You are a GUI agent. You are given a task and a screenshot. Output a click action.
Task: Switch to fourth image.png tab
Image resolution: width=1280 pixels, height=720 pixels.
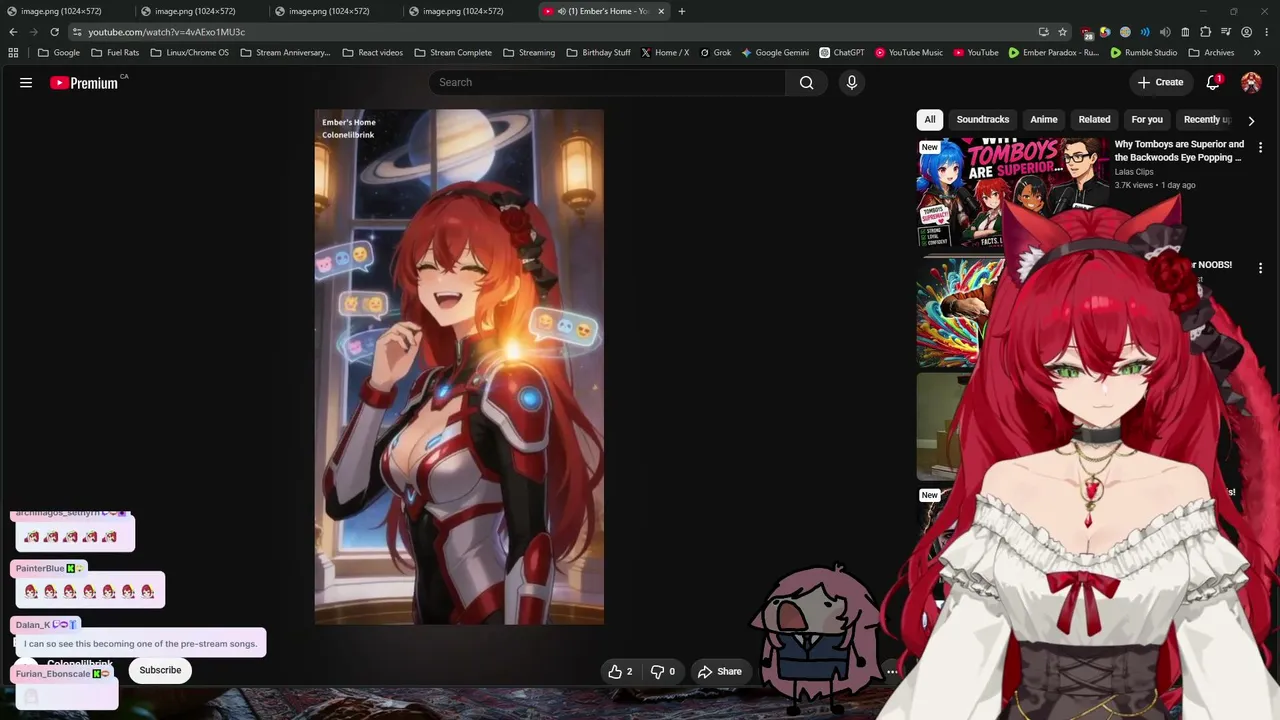(464, 11)
